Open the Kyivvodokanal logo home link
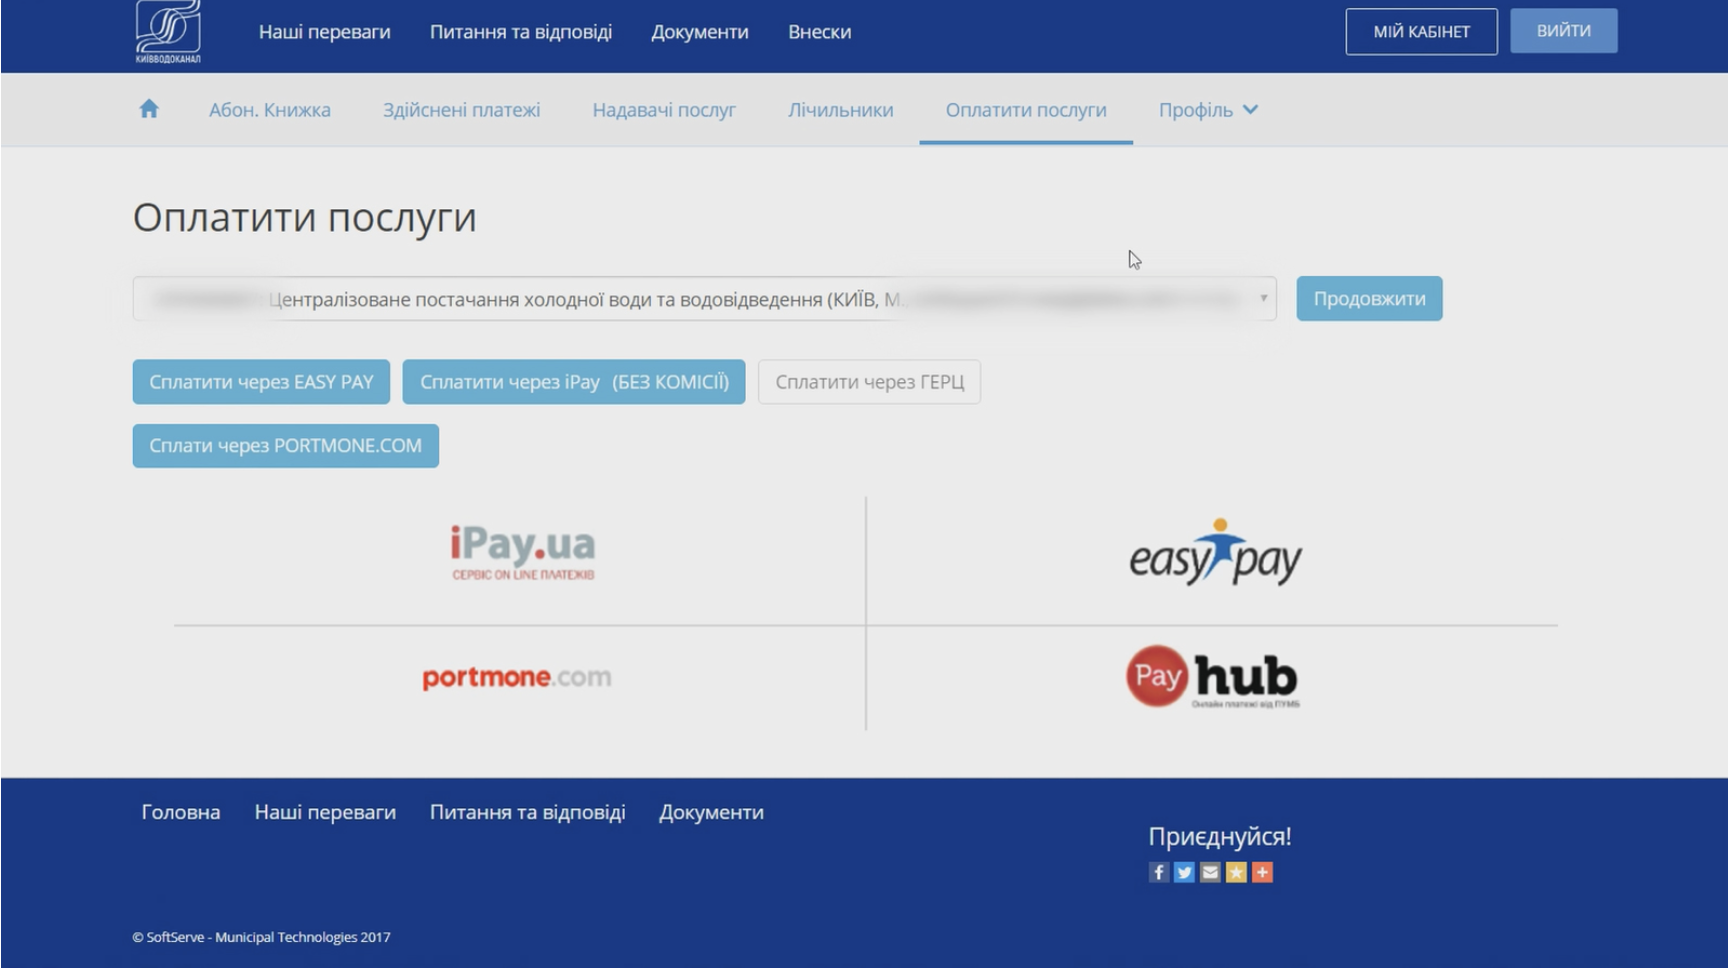This screenshot has height=972, width=1728. point(168,32)
